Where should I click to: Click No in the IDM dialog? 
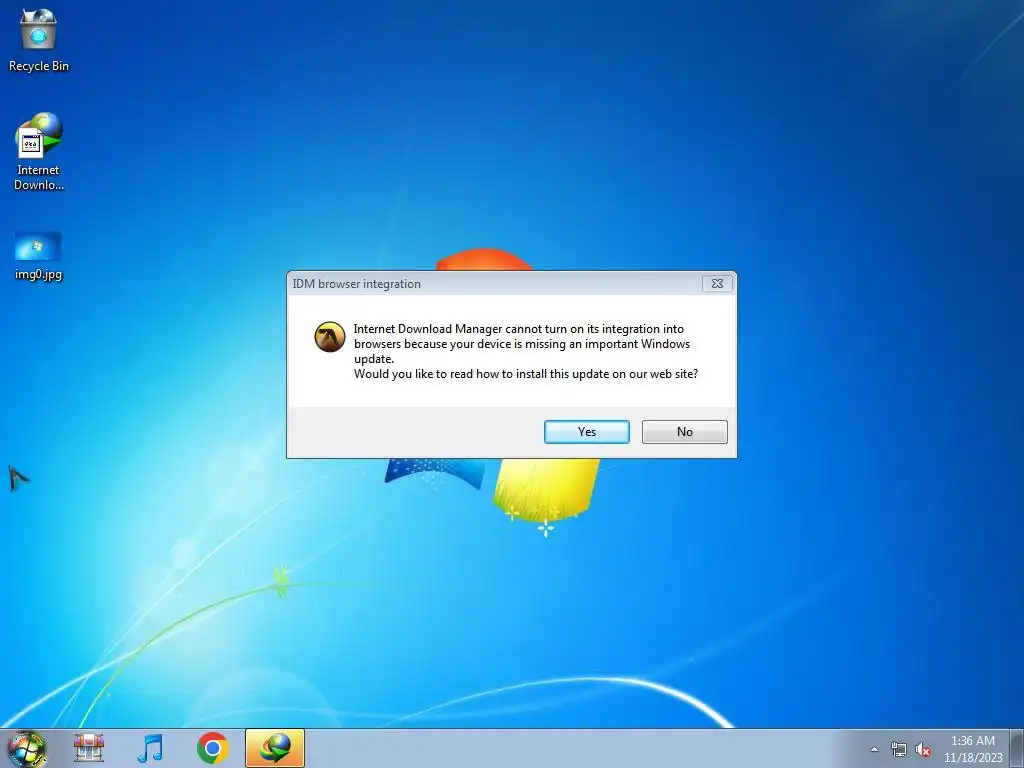point(684,432)
